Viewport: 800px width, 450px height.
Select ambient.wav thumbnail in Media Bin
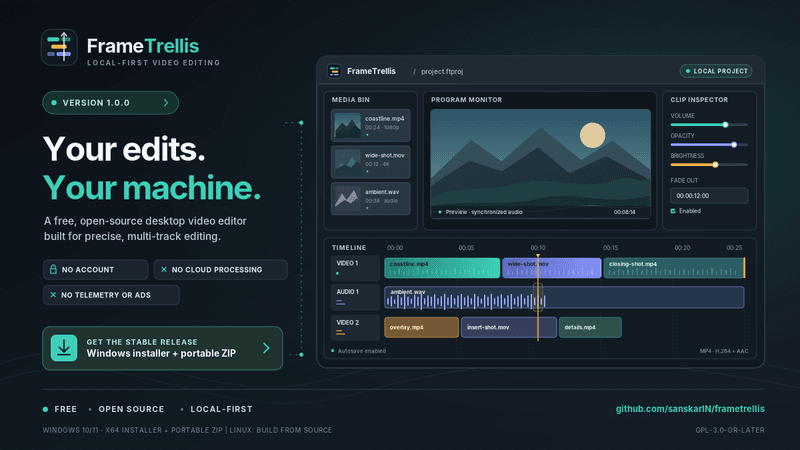click(x=347, y=199)
